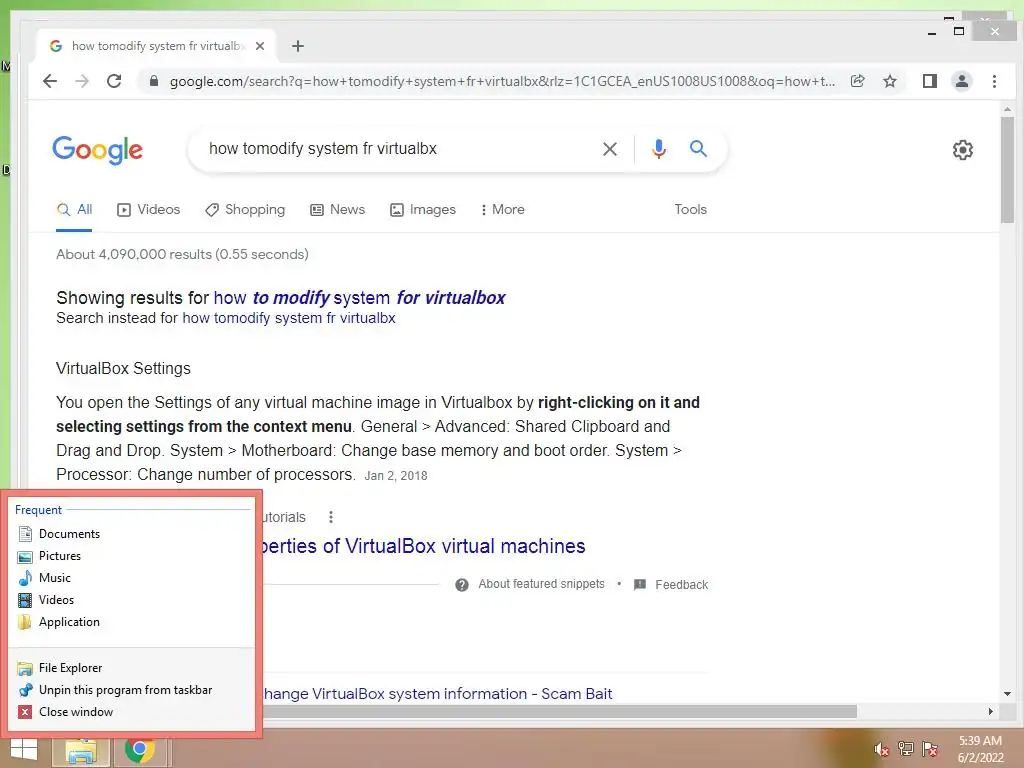Click the Feedback link text

(682, 584)
